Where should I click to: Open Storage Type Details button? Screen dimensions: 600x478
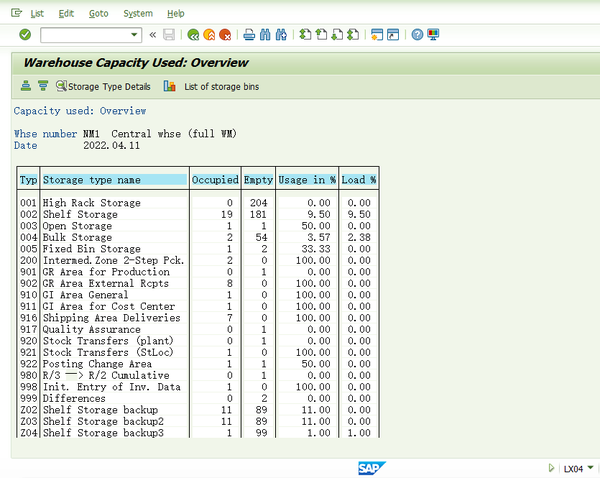click(103, 86)
